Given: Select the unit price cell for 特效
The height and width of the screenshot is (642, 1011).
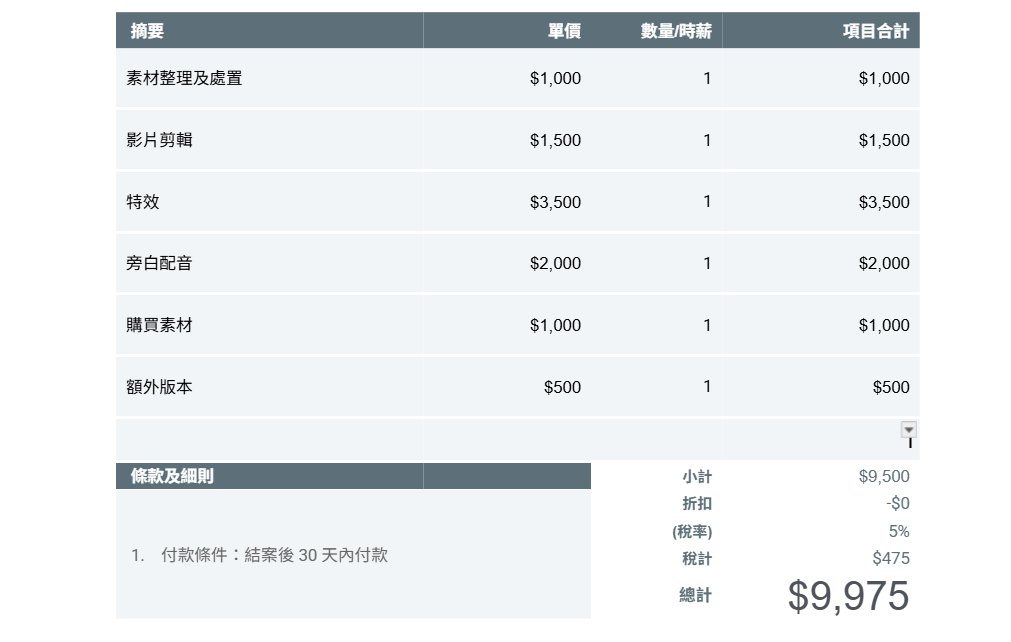Looking at the screenshot, I should [x=555, y=202].
